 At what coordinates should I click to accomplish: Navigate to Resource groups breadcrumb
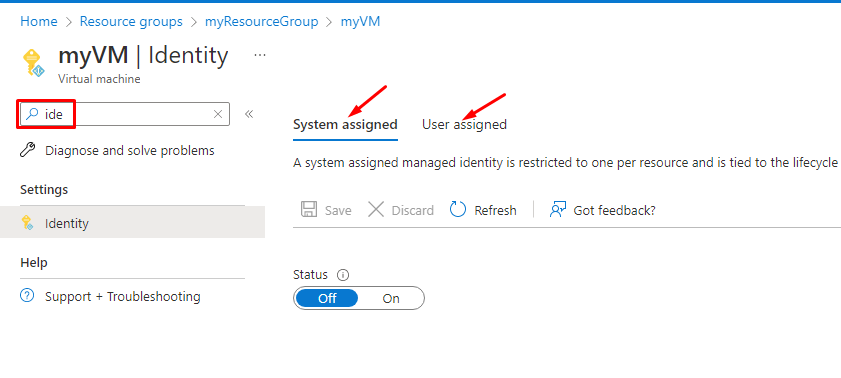click(131, 21)
